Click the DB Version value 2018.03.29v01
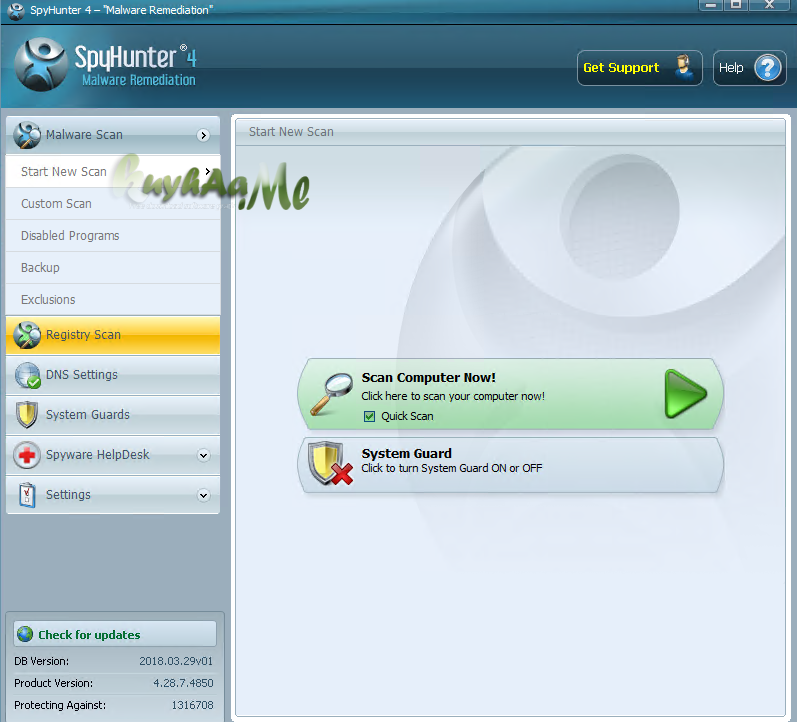Screen dimensions: 797x722 point(176,661)
